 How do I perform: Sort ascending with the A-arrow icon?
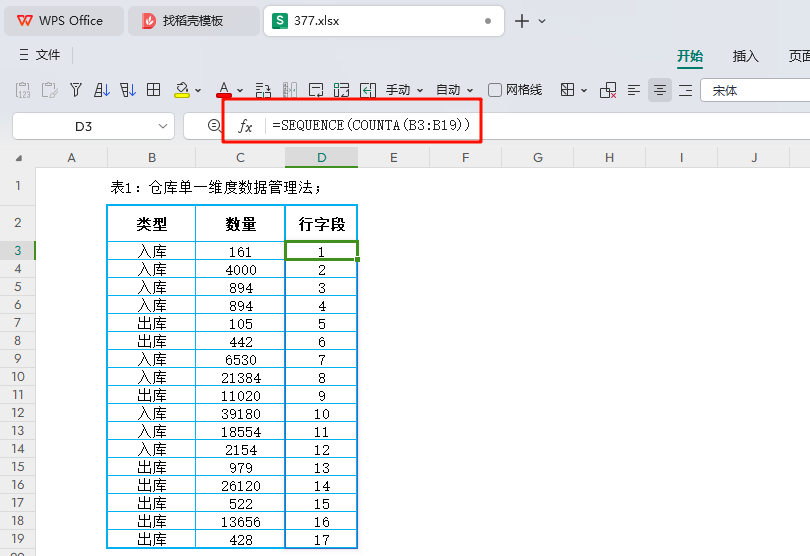[102, 90]
